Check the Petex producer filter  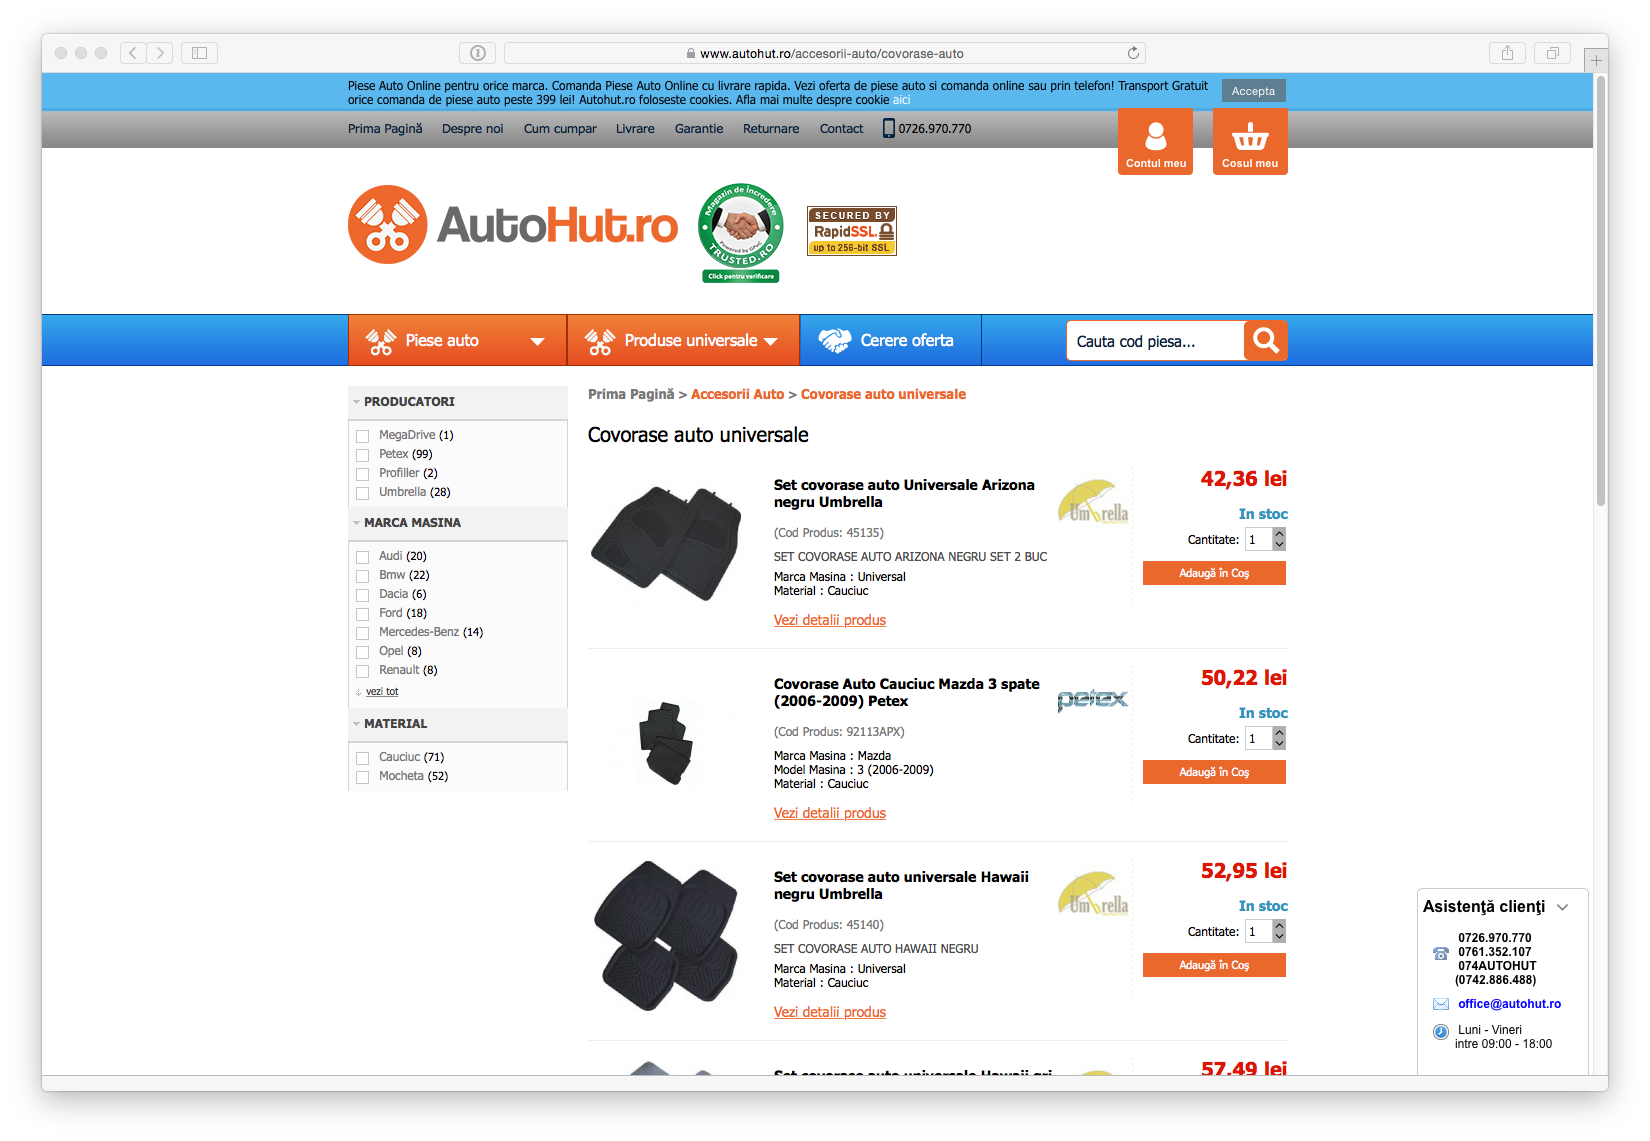point(363,455)
